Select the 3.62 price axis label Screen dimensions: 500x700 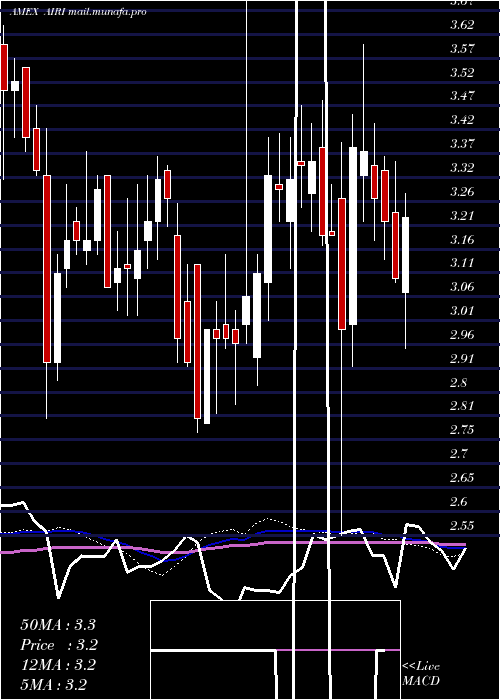point(462,25)
